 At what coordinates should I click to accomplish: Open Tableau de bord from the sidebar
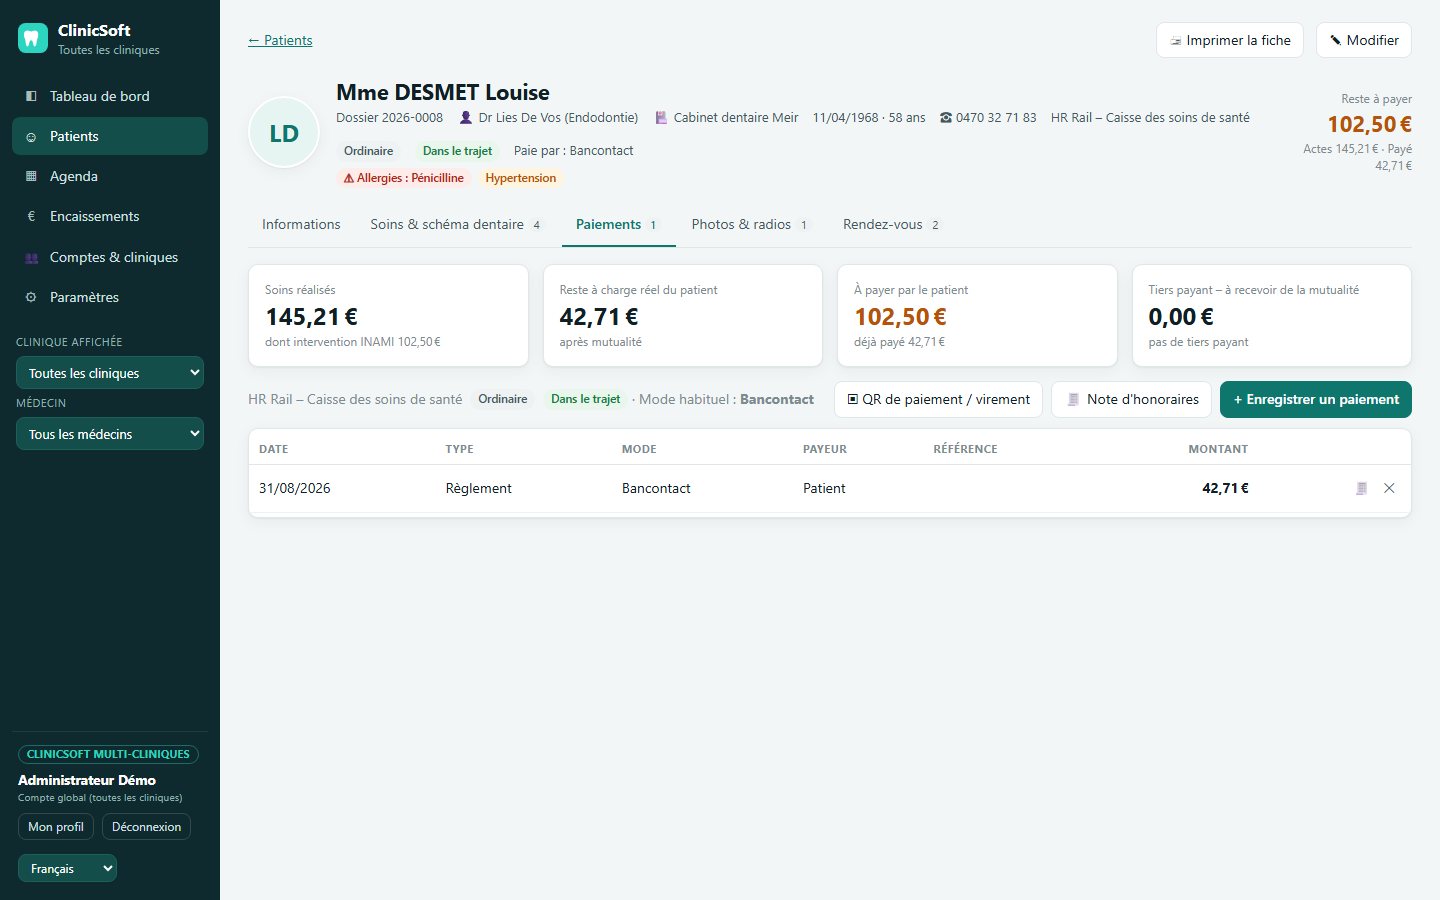click(110, 96)
